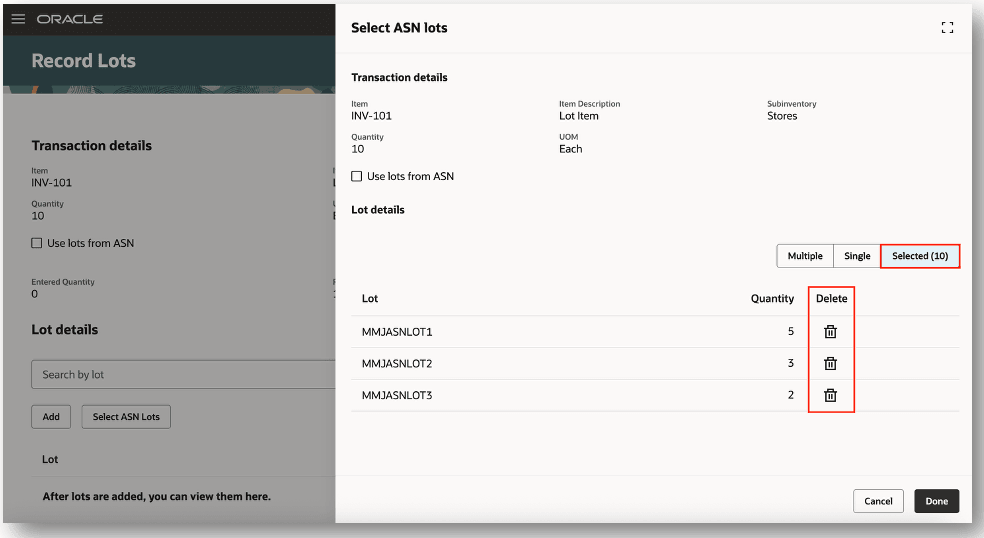Select the MMJASNLOT1 lot name

[x=397, y=332]
